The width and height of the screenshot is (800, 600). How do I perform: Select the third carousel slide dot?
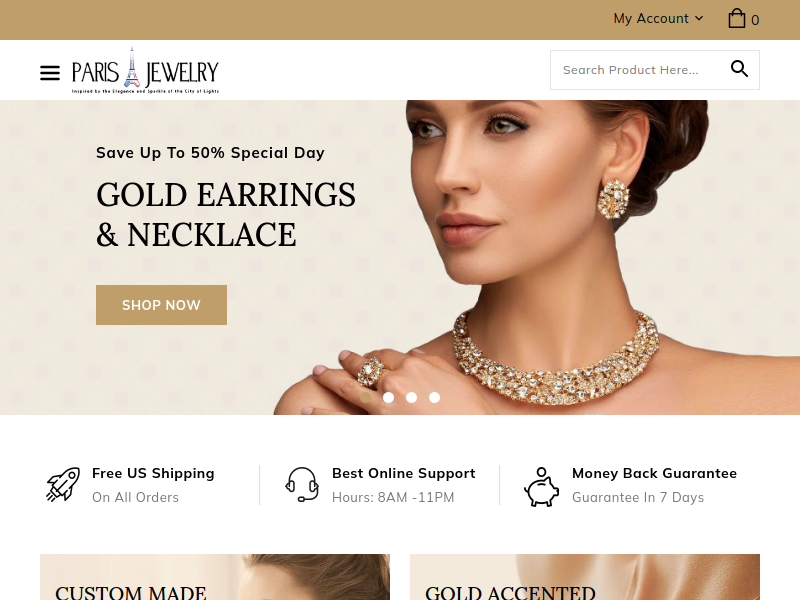[411, 397]
